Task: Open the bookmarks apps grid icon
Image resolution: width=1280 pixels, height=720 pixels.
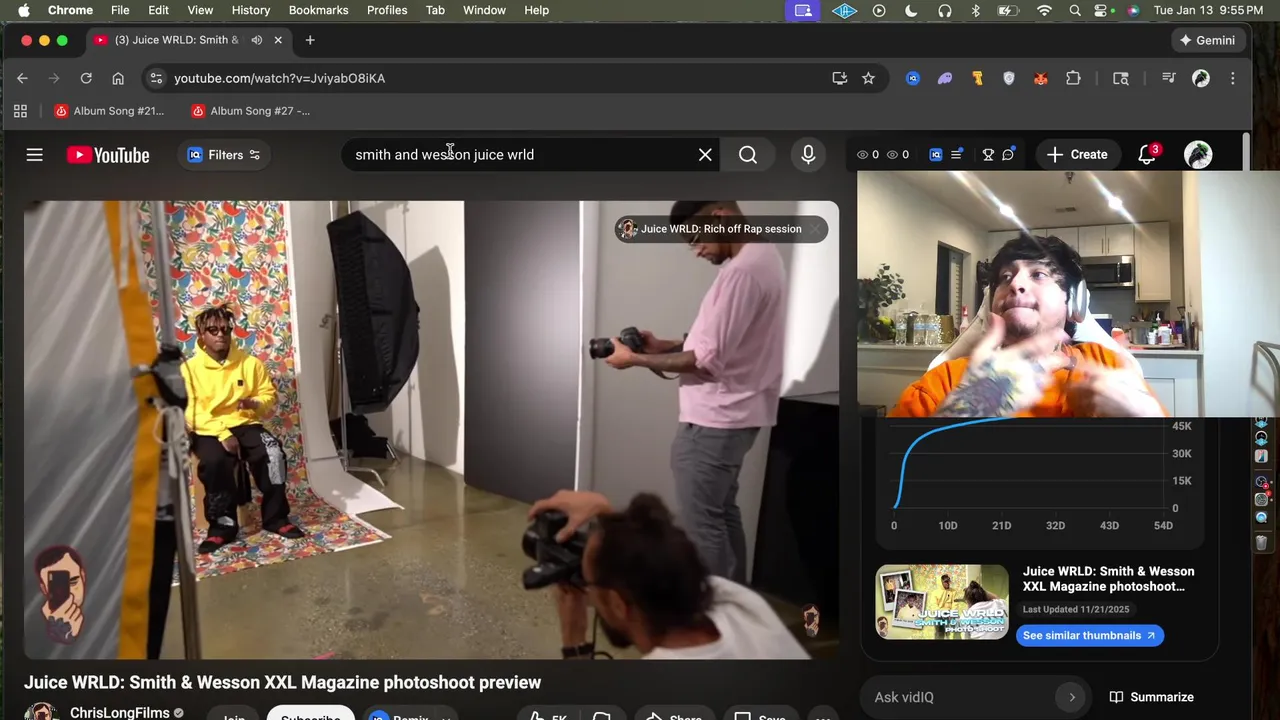Action: (x=20, y=111)
